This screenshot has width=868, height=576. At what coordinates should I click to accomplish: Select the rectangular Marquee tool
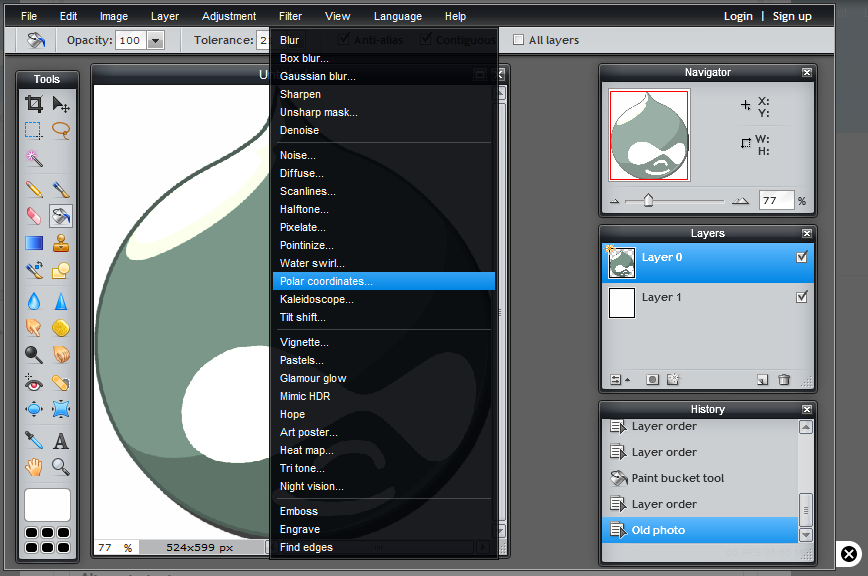pos(34,131)
